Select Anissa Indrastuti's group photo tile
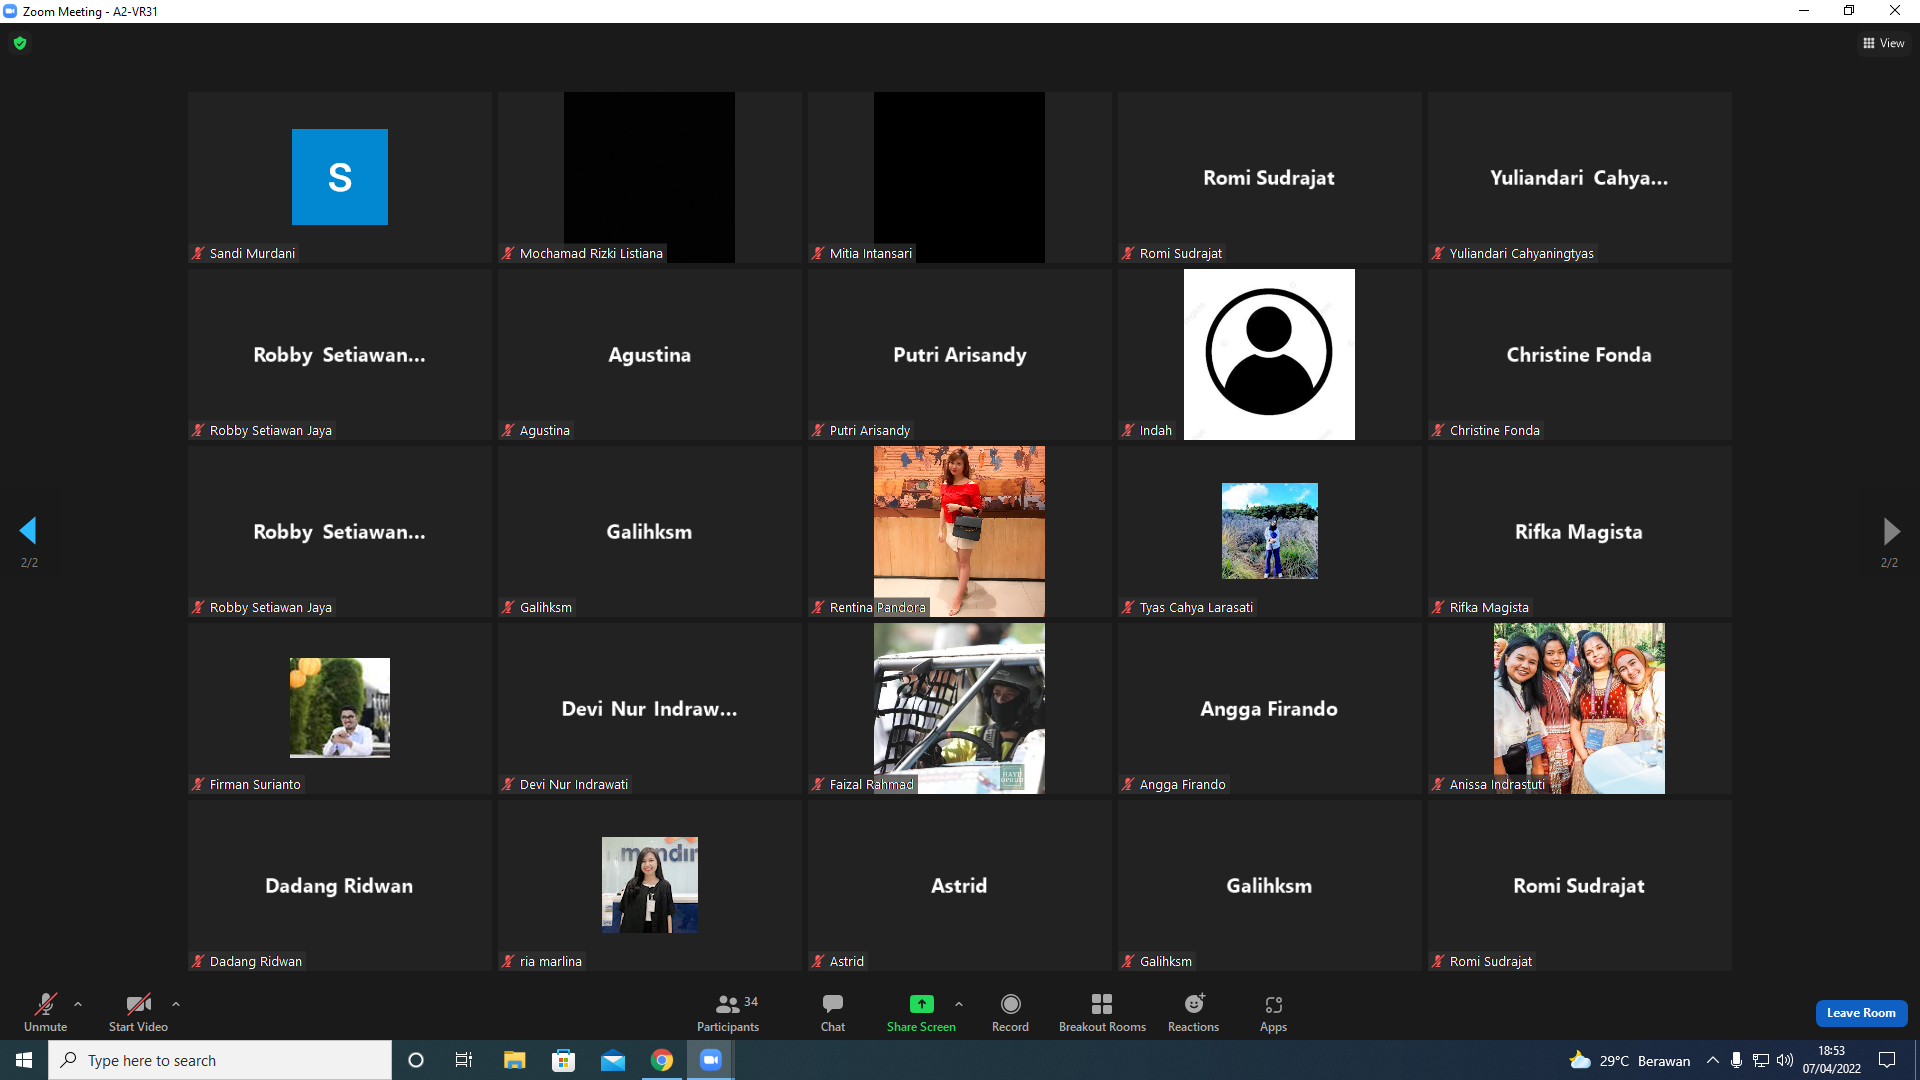 click(x=1580, y=708)
